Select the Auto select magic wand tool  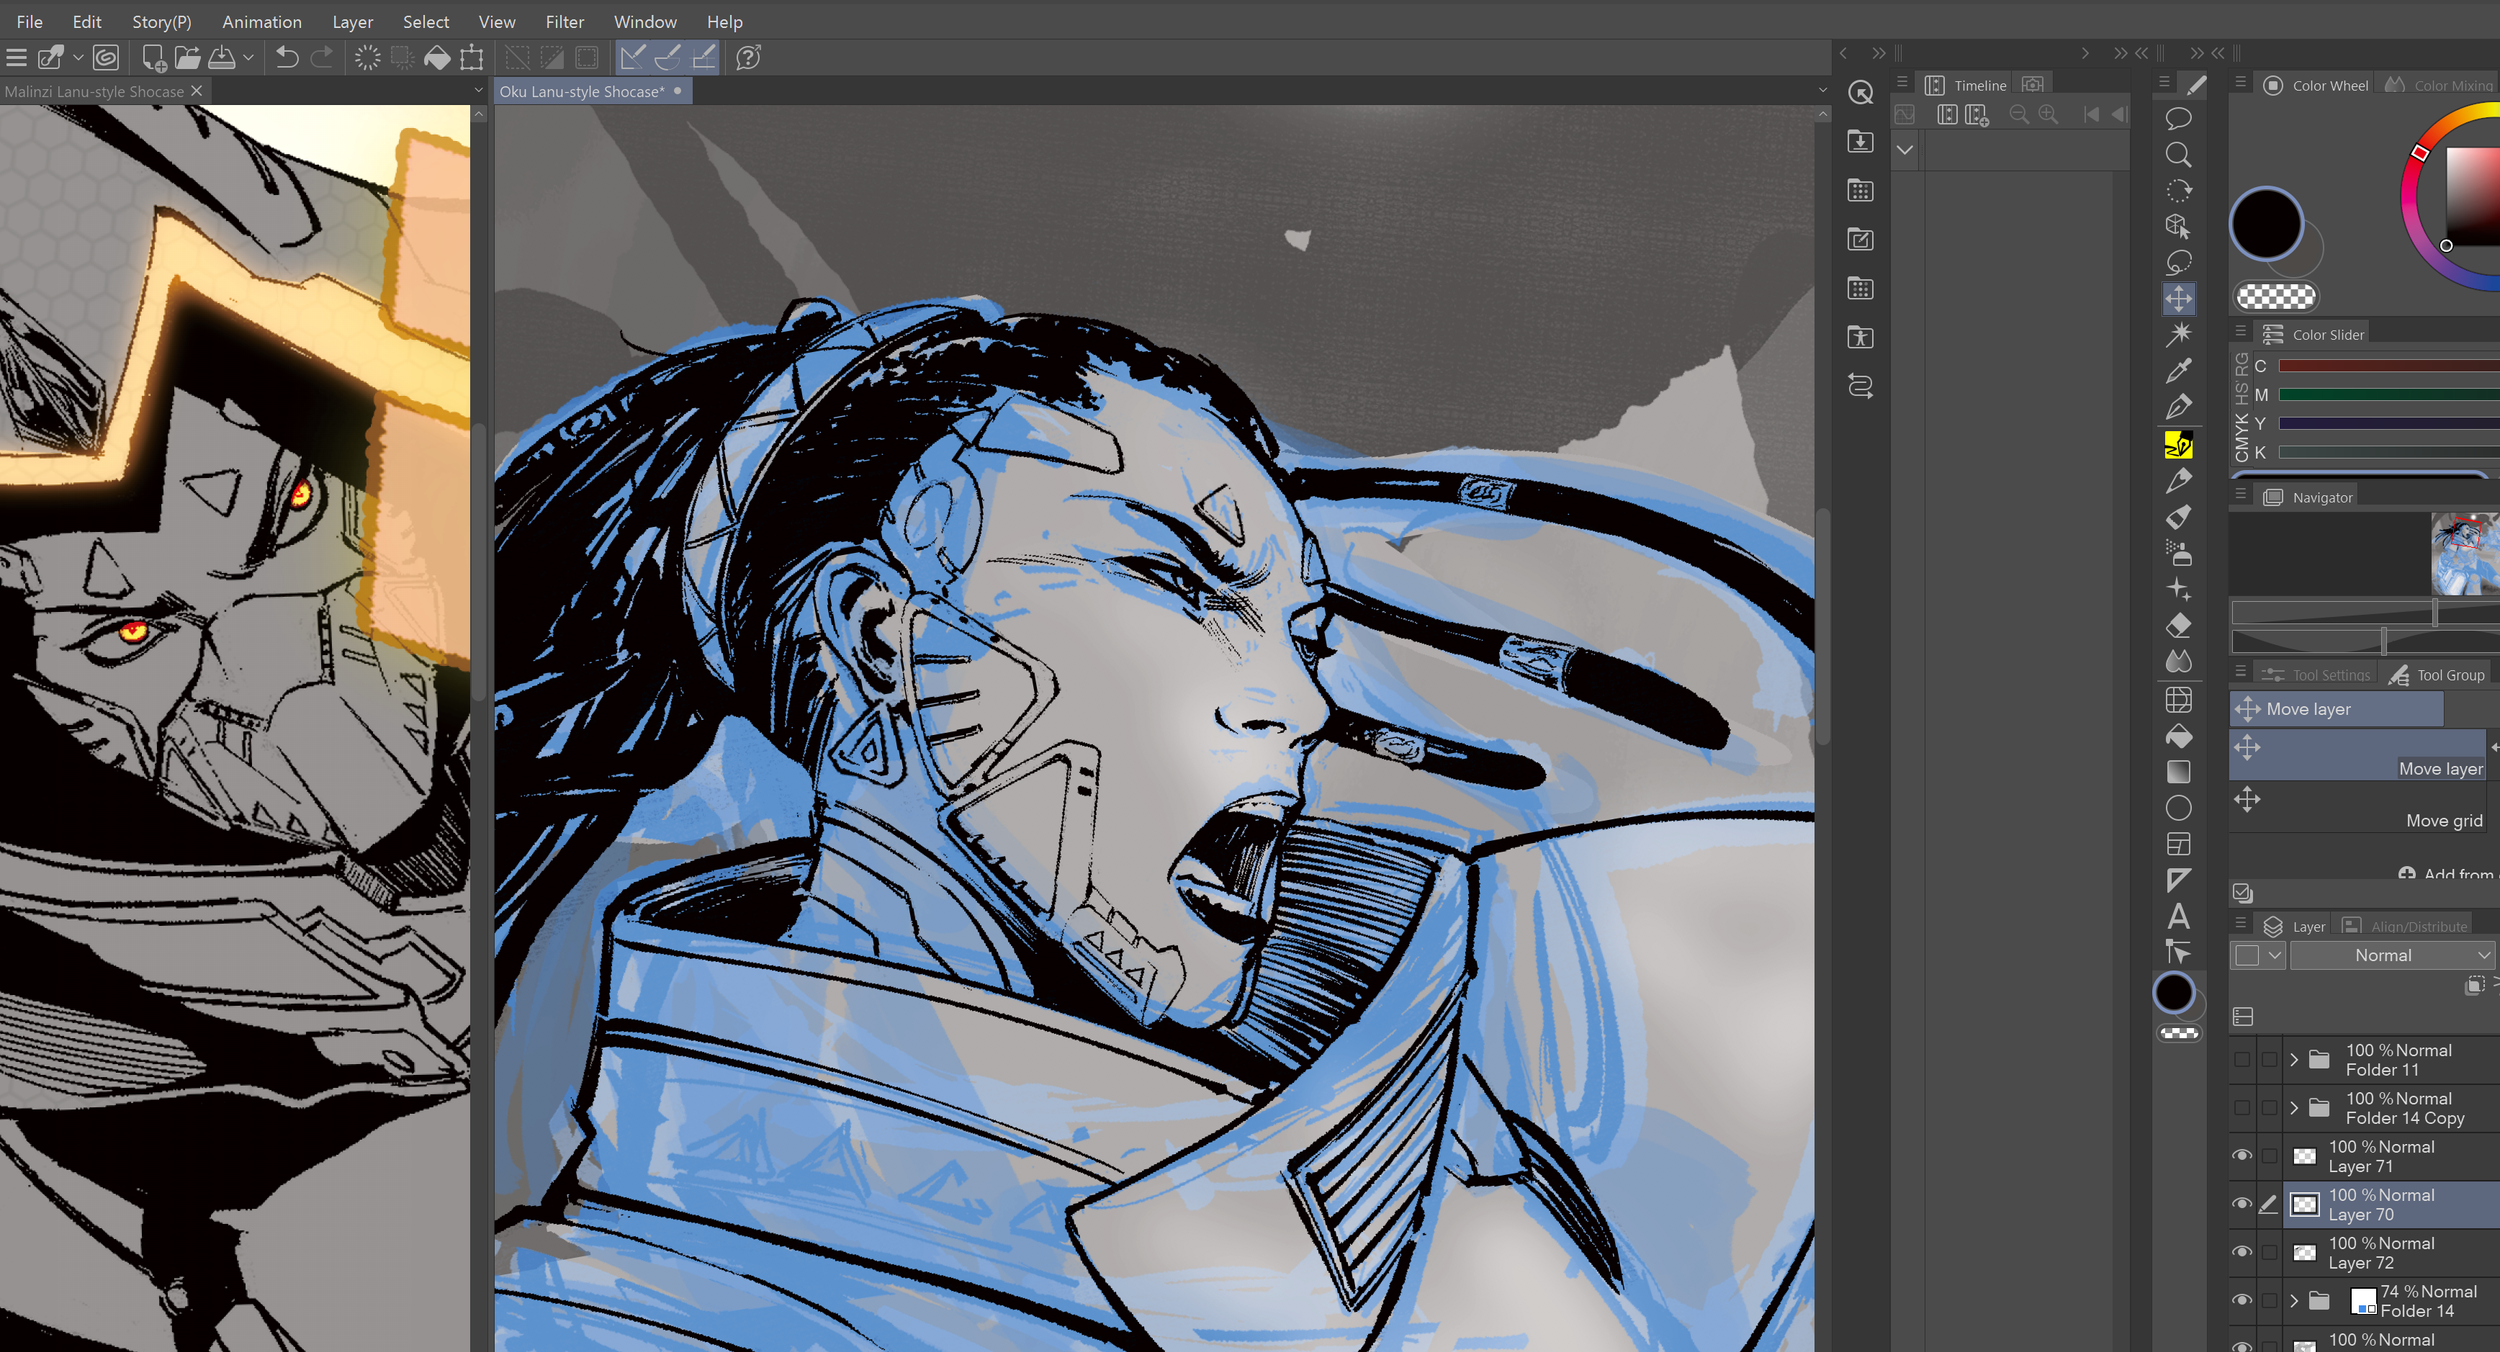click(2178, 335)
